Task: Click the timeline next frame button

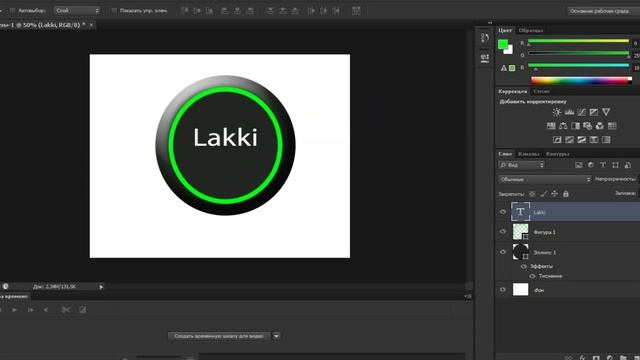Action: click(31, 310)
